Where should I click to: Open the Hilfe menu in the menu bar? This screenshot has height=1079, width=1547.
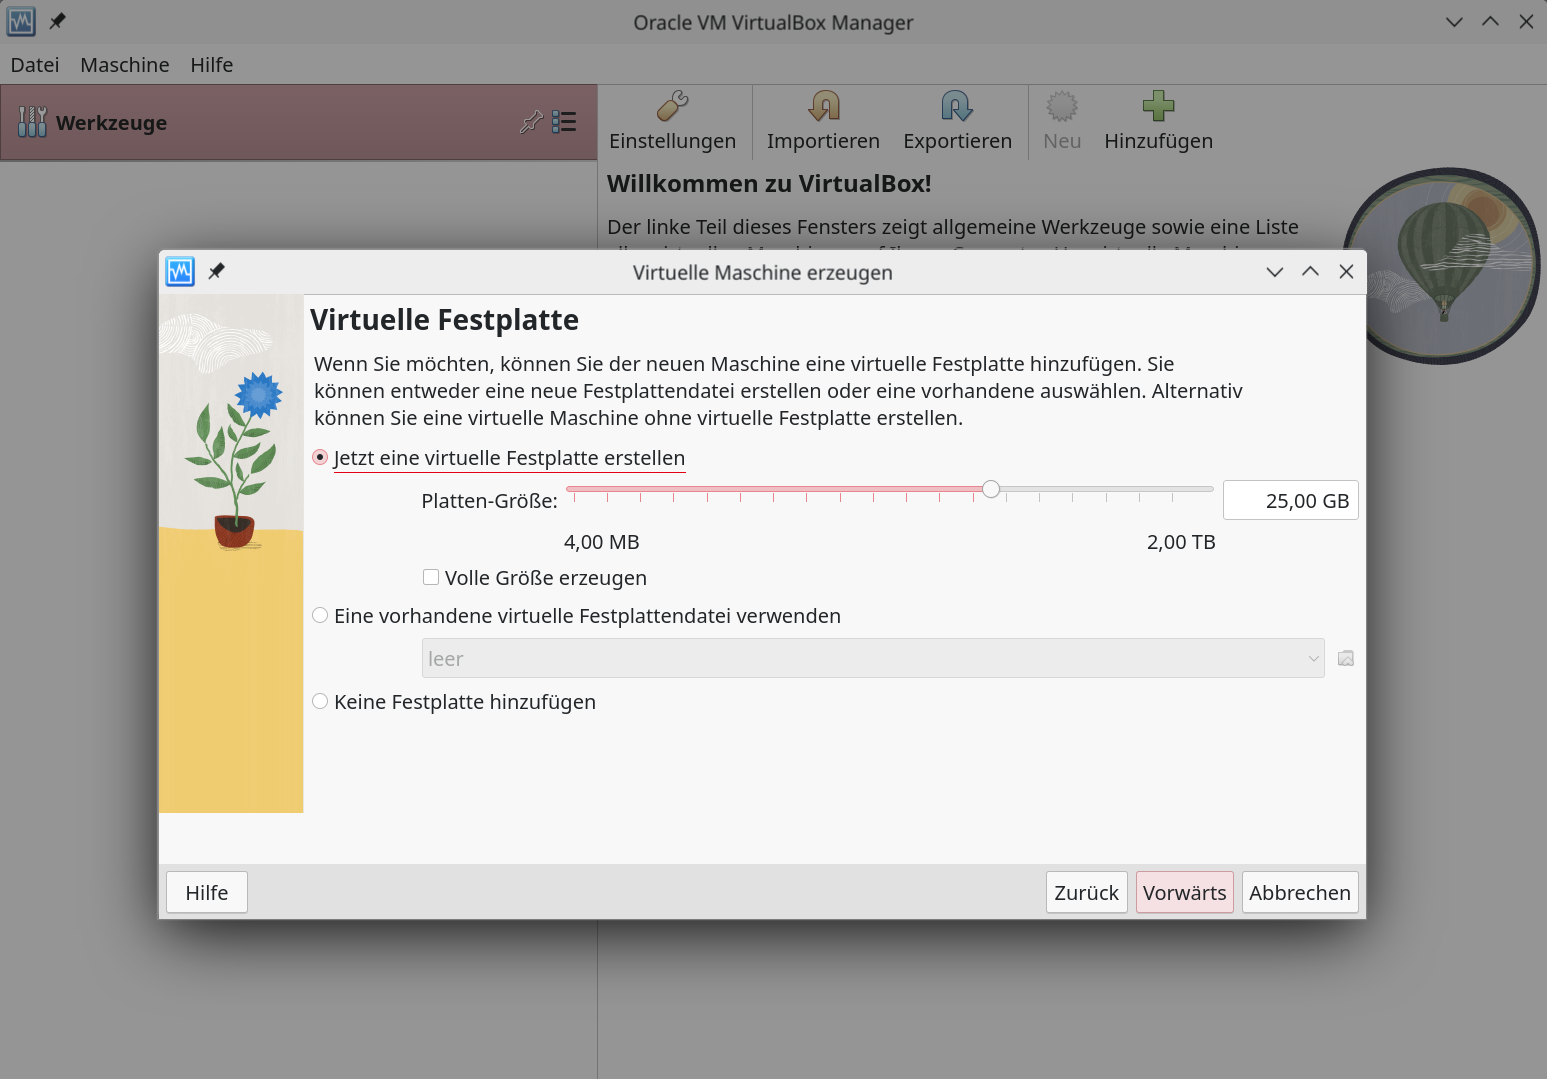tap(212, 65)
